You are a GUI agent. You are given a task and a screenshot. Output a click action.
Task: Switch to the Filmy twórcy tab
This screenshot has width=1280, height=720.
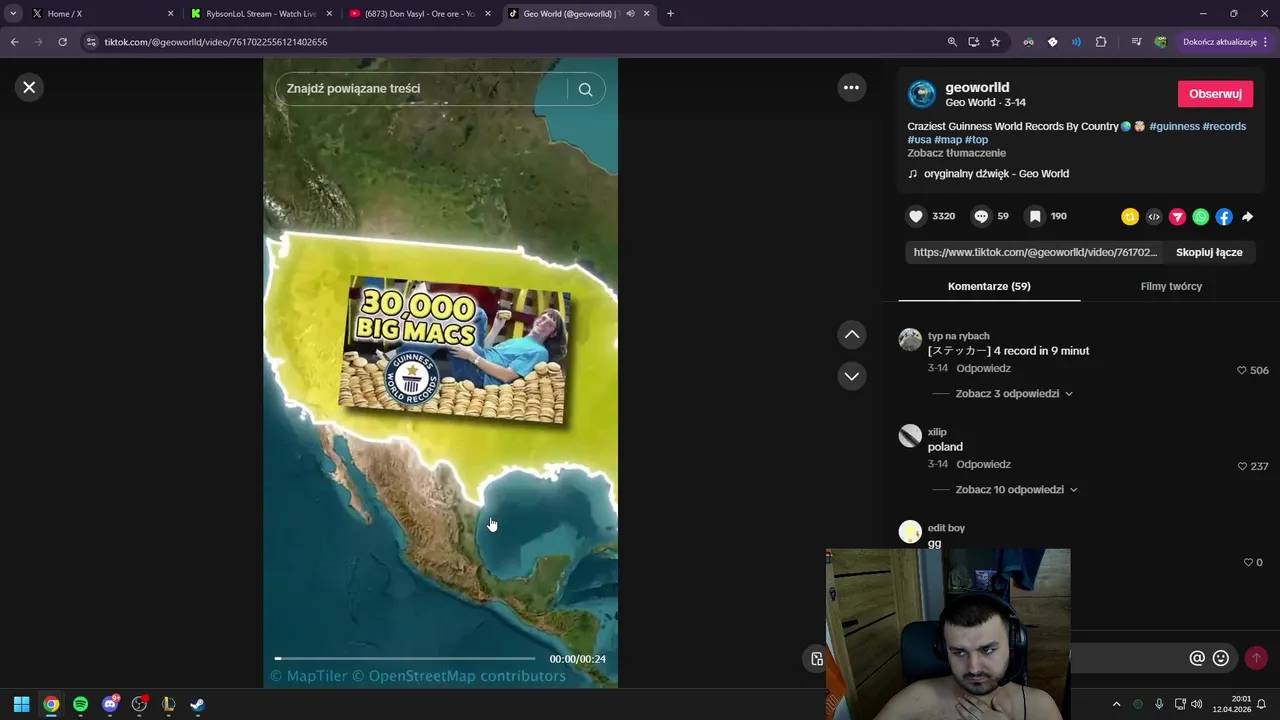point(1171,286)
